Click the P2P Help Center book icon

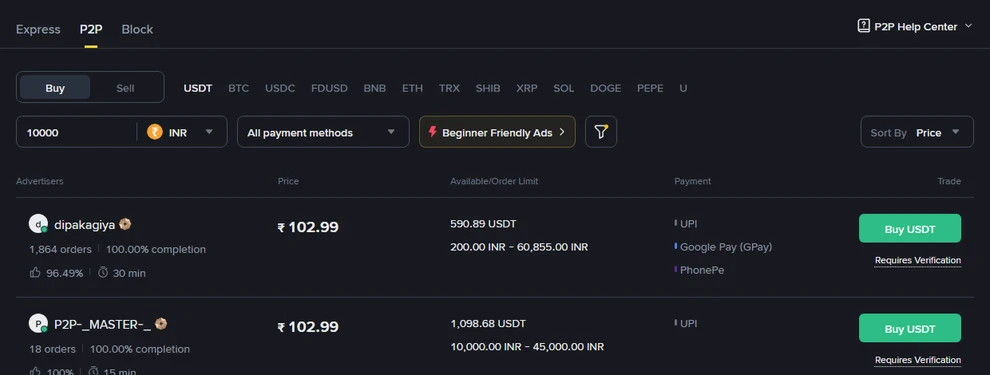(x=863, y=26)
